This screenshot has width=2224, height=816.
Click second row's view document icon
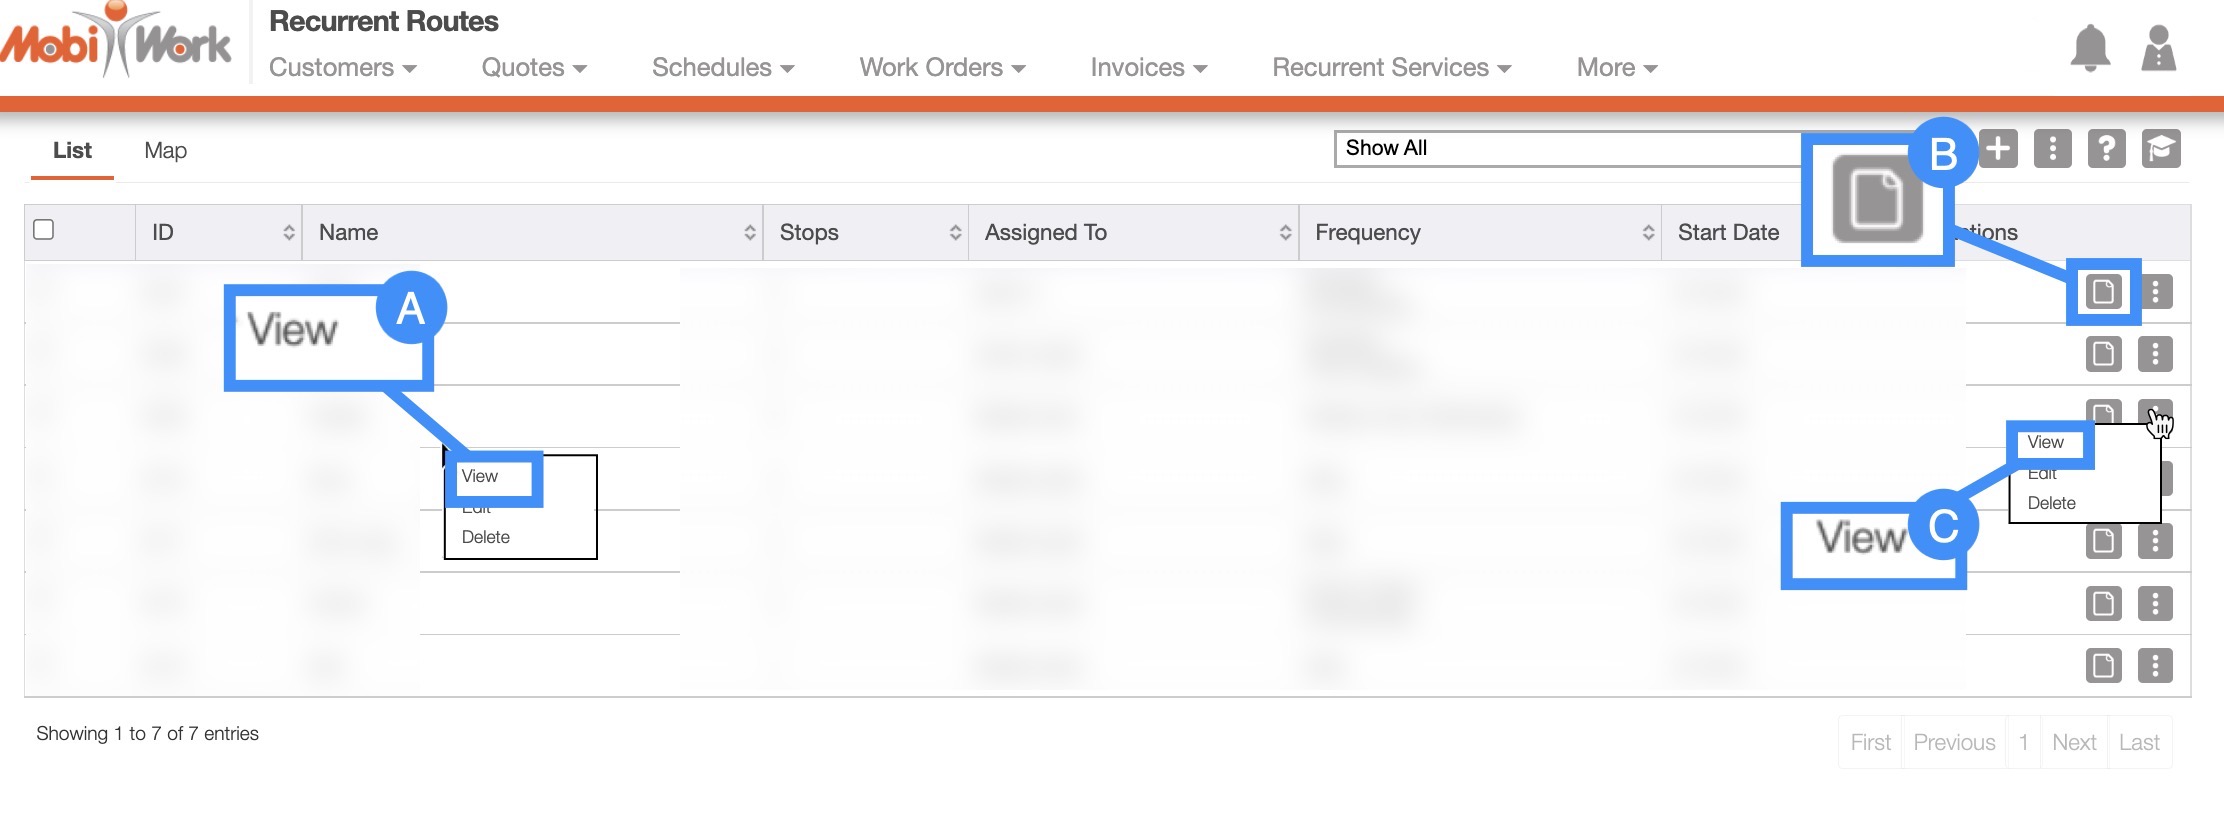2103,354
